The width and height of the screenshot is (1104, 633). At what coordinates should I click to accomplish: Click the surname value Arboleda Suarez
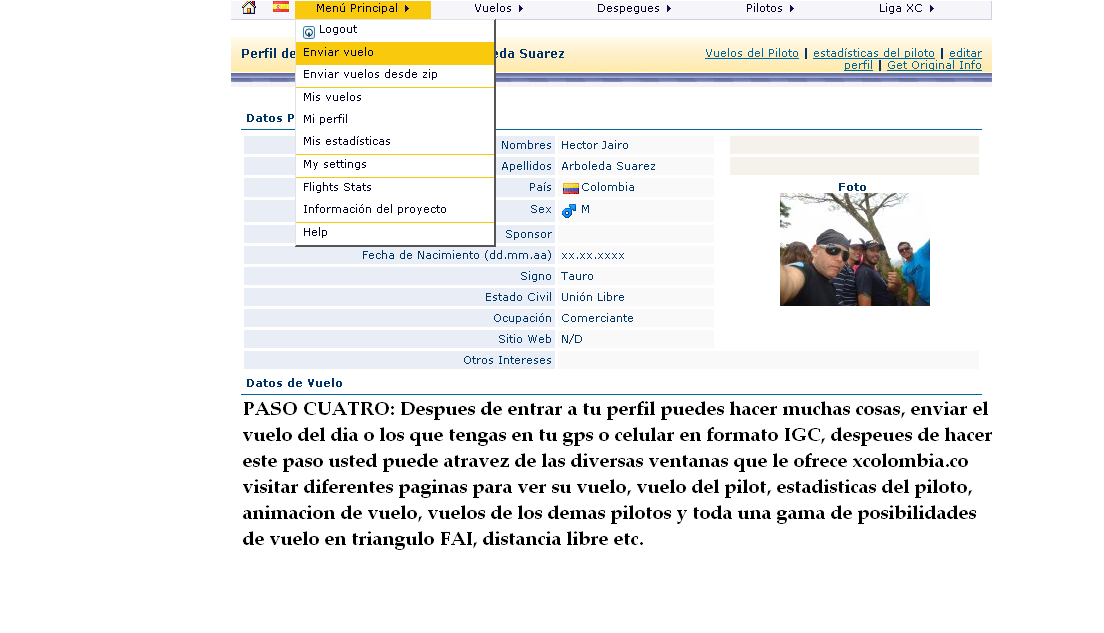(608, 167)
